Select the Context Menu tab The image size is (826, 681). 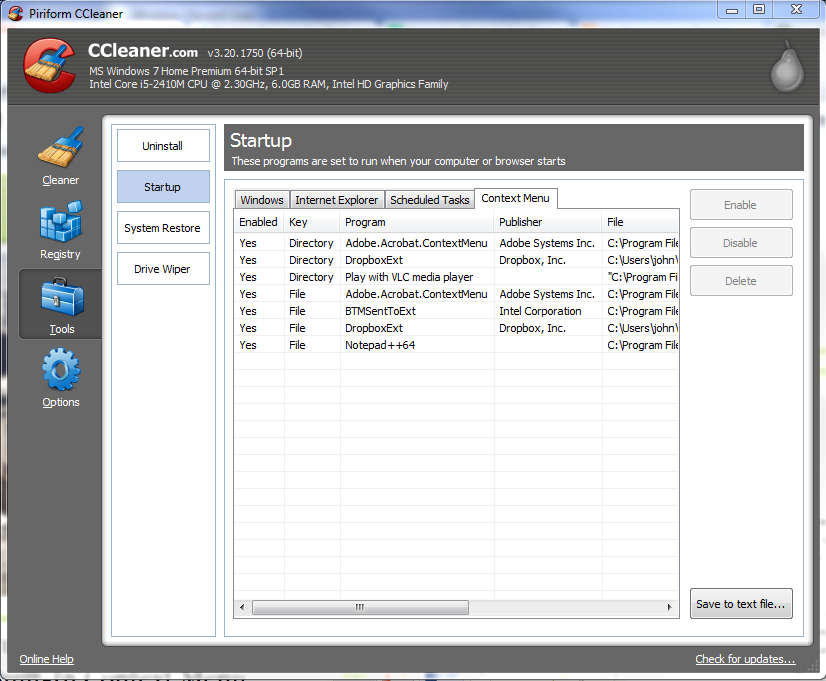coord(516,199)
